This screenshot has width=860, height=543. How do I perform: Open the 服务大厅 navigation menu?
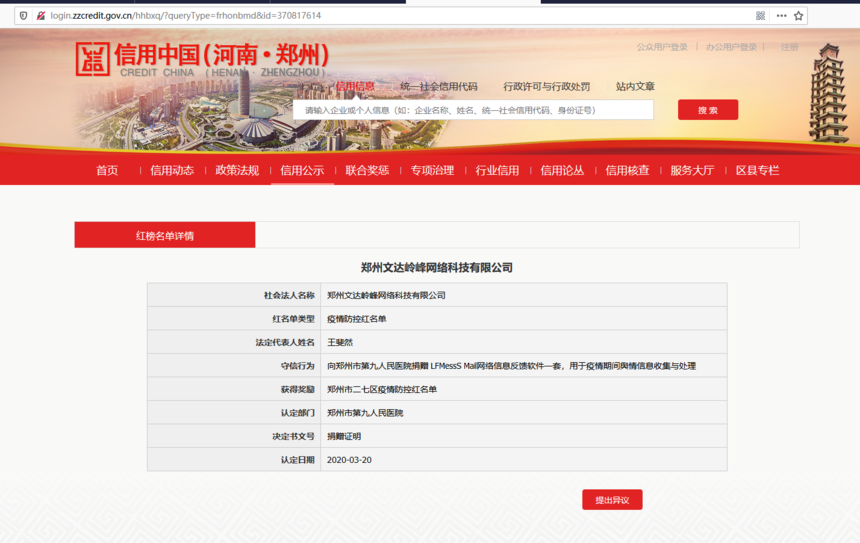pos(692,171)
